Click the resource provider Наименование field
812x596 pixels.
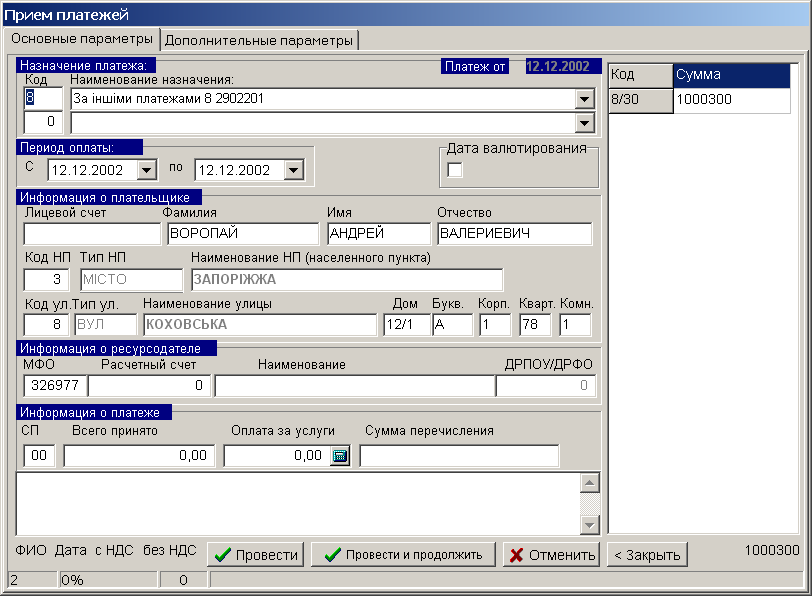coord(355,386)
